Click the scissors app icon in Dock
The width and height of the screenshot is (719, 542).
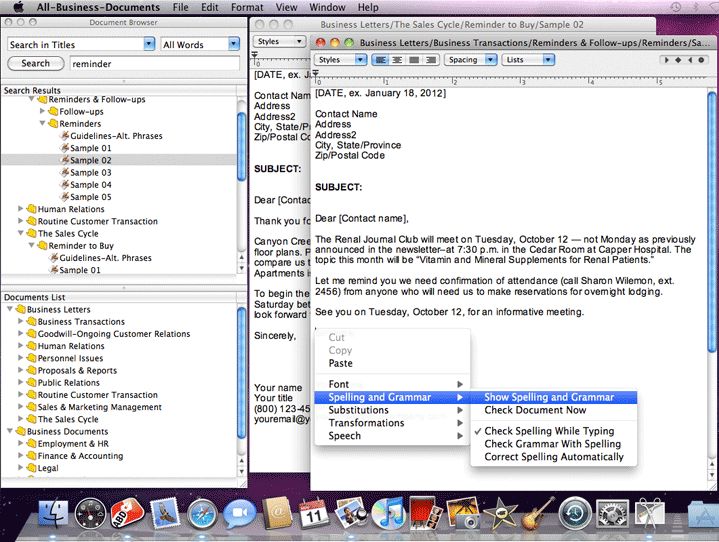[x=649, y=514]
